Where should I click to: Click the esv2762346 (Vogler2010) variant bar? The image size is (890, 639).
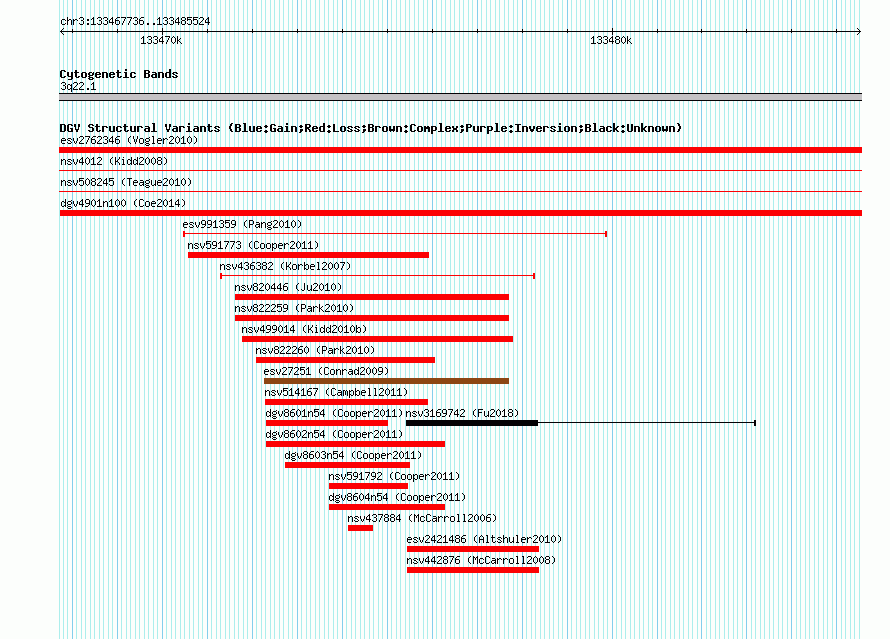(460, 150)
